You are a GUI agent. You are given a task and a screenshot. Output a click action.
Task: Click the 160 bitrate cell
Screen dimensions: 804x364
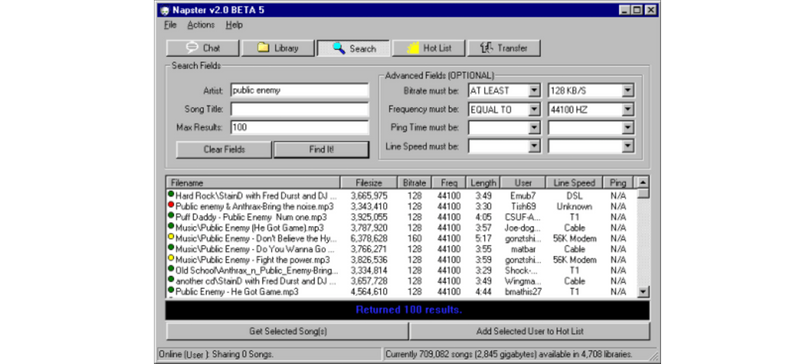(x=414, y=238)
